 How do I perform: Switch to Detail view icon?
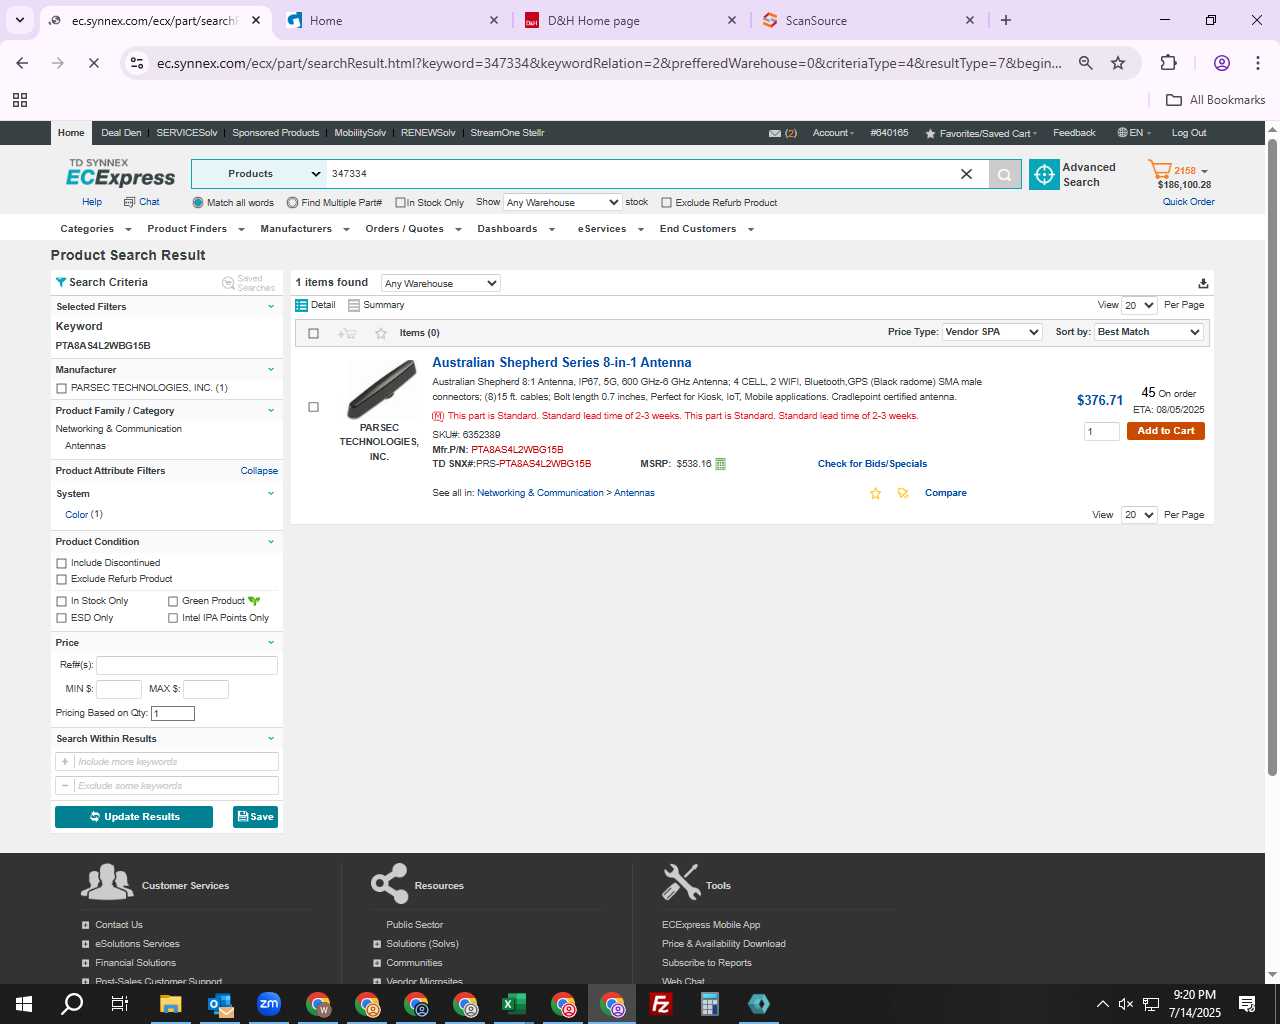point(301,305)
